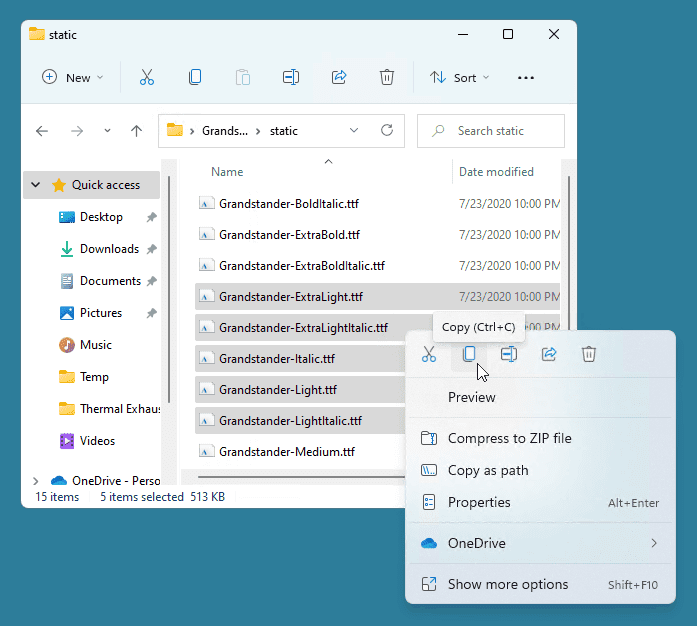This screenshot has height=626, width=697.
Task: Click the file list horizontal scrollbar
Action: pyautogui.click(x=301, y=477)
